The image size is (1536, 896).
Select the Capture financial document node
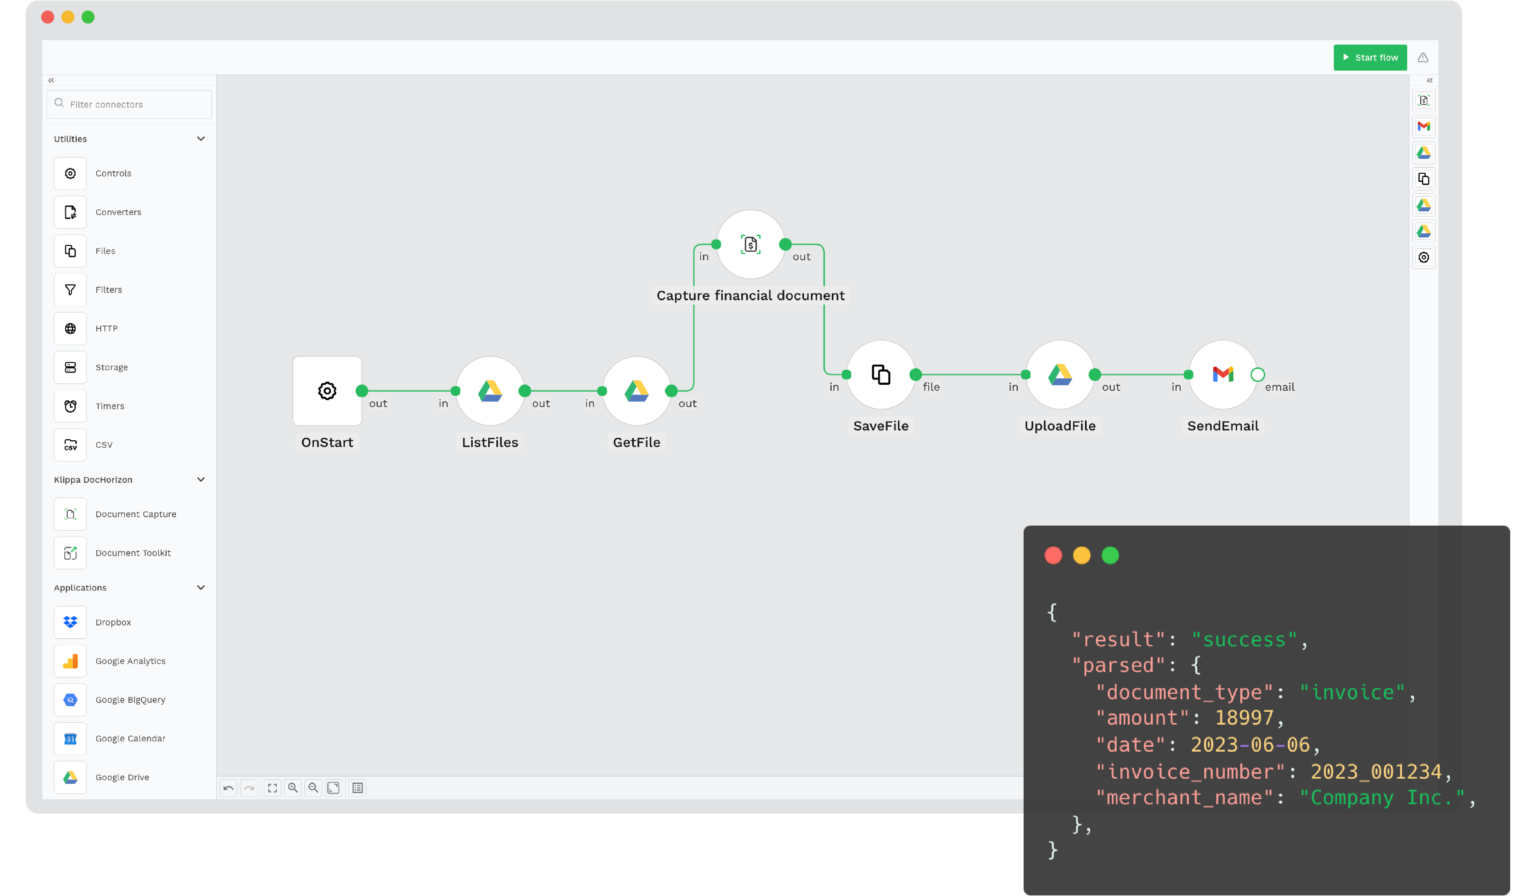(750, 243)
